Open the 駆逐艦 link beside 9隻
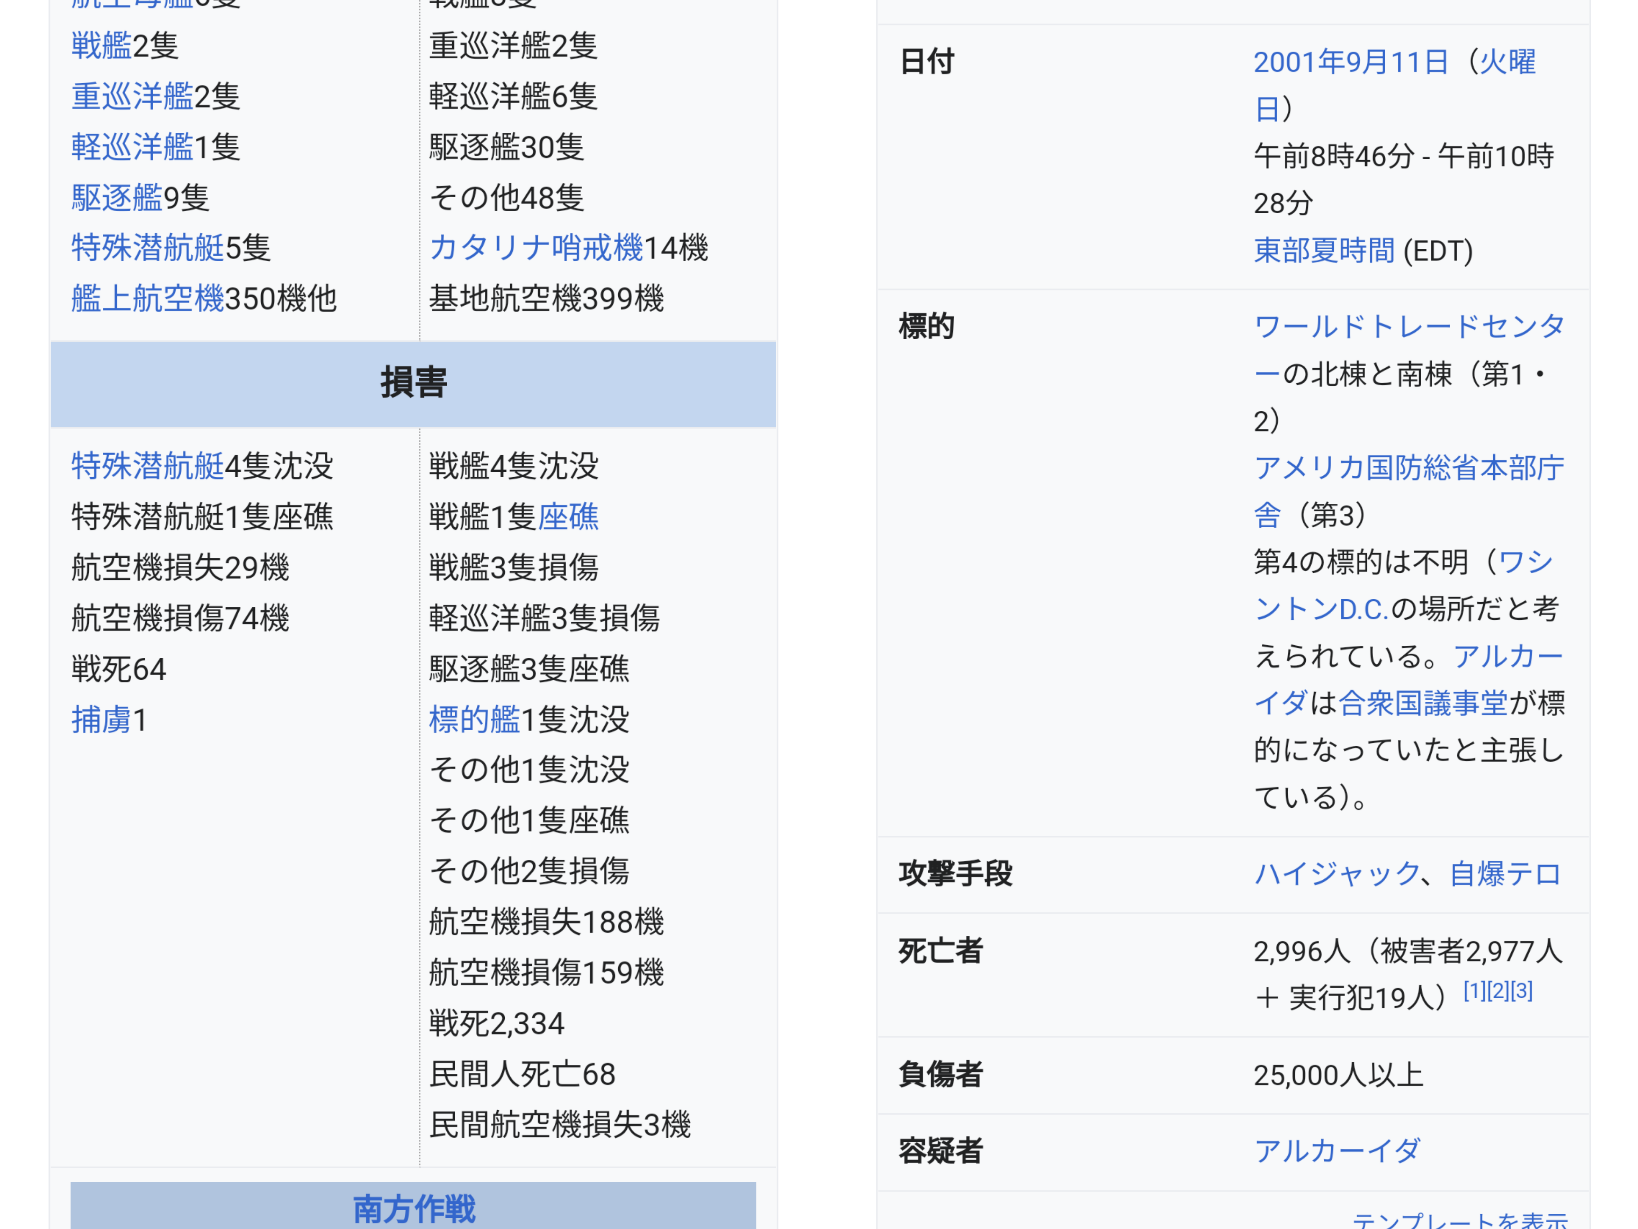Viewport: 1638px width, 1229px height. click(x=116, y=198)
